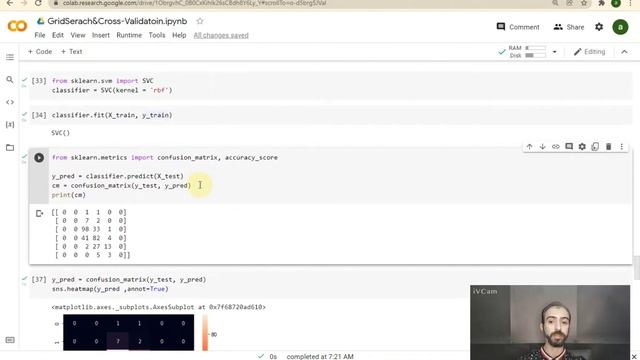Mirror the cell in a tab

(x=595, y=147)
